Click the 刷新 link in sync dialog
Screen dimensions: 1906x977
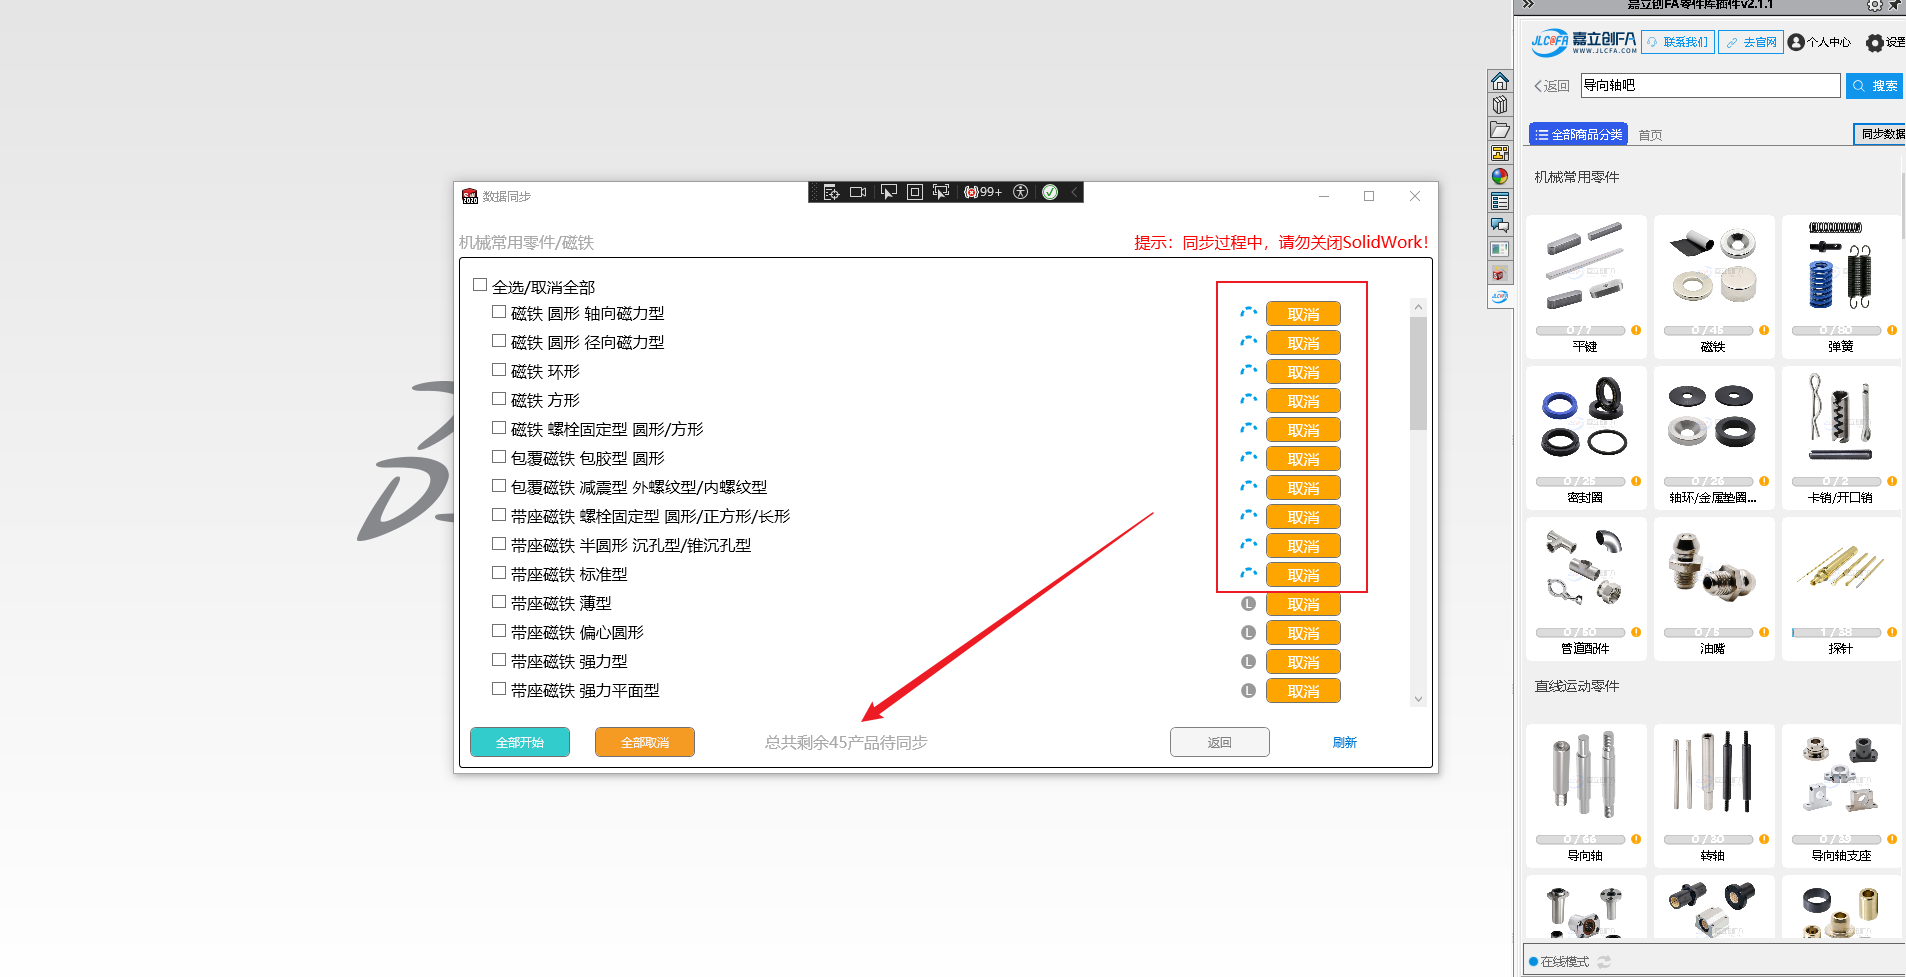click(x=1344, y=743)
